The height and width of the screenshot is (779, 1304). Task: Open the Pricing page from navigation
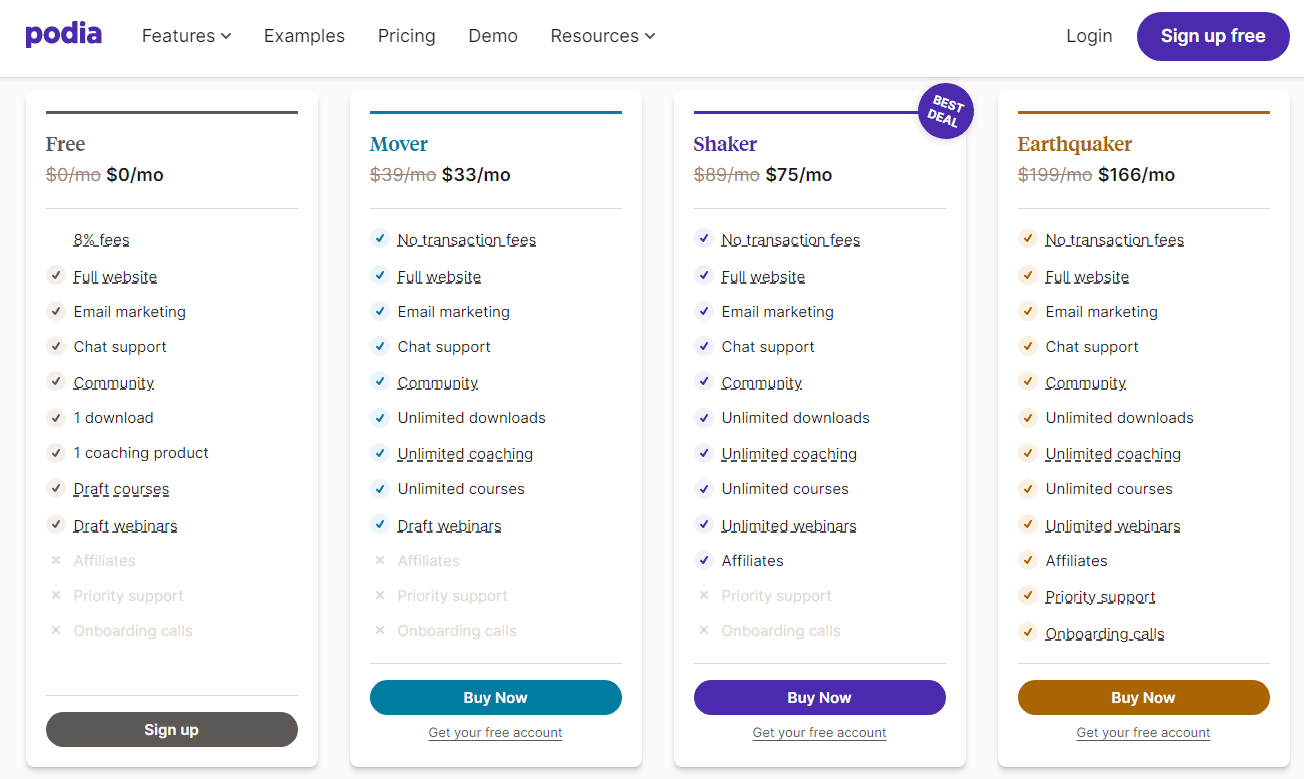coord(407,36)
